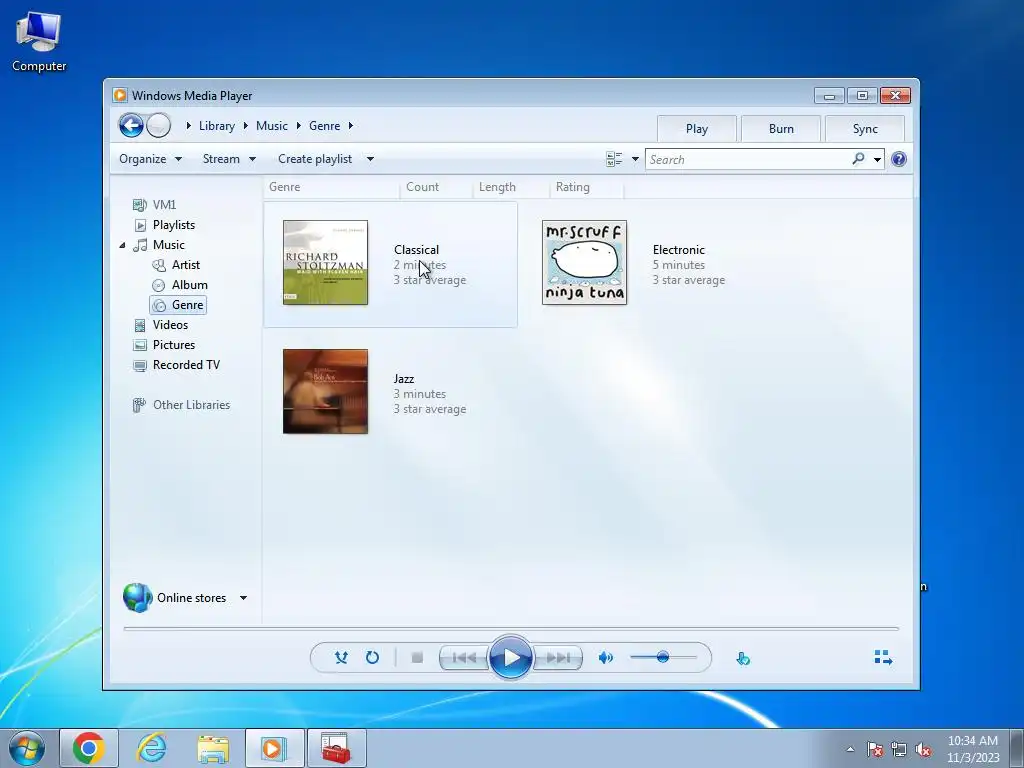
Task: Click the Stop playback button
Action: pyautogui.click(x=417, y=658)
